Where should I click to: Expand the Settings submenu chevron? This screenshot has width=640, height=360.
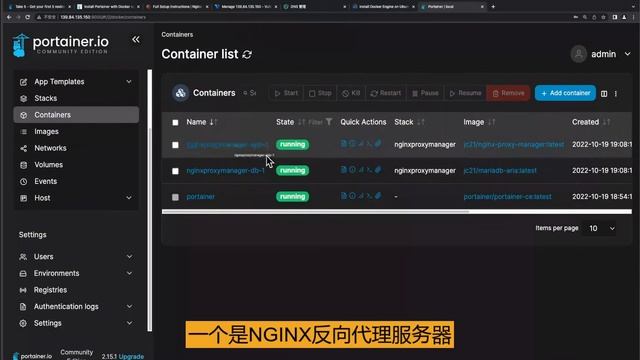[129, 323]
